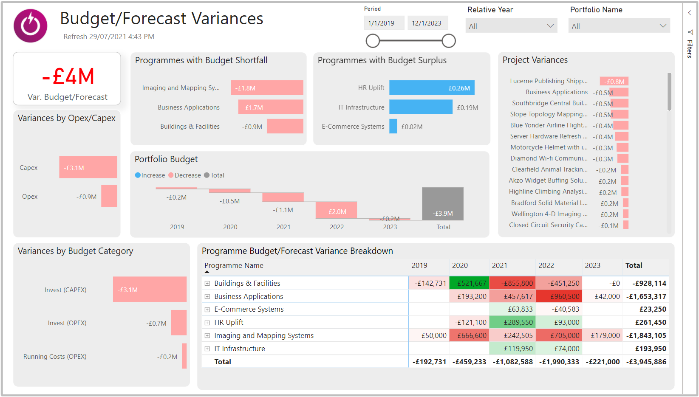699x397 pixels.
Task: Select the Buildings & Facilities shortfall bar
Action: click(285, 126)
